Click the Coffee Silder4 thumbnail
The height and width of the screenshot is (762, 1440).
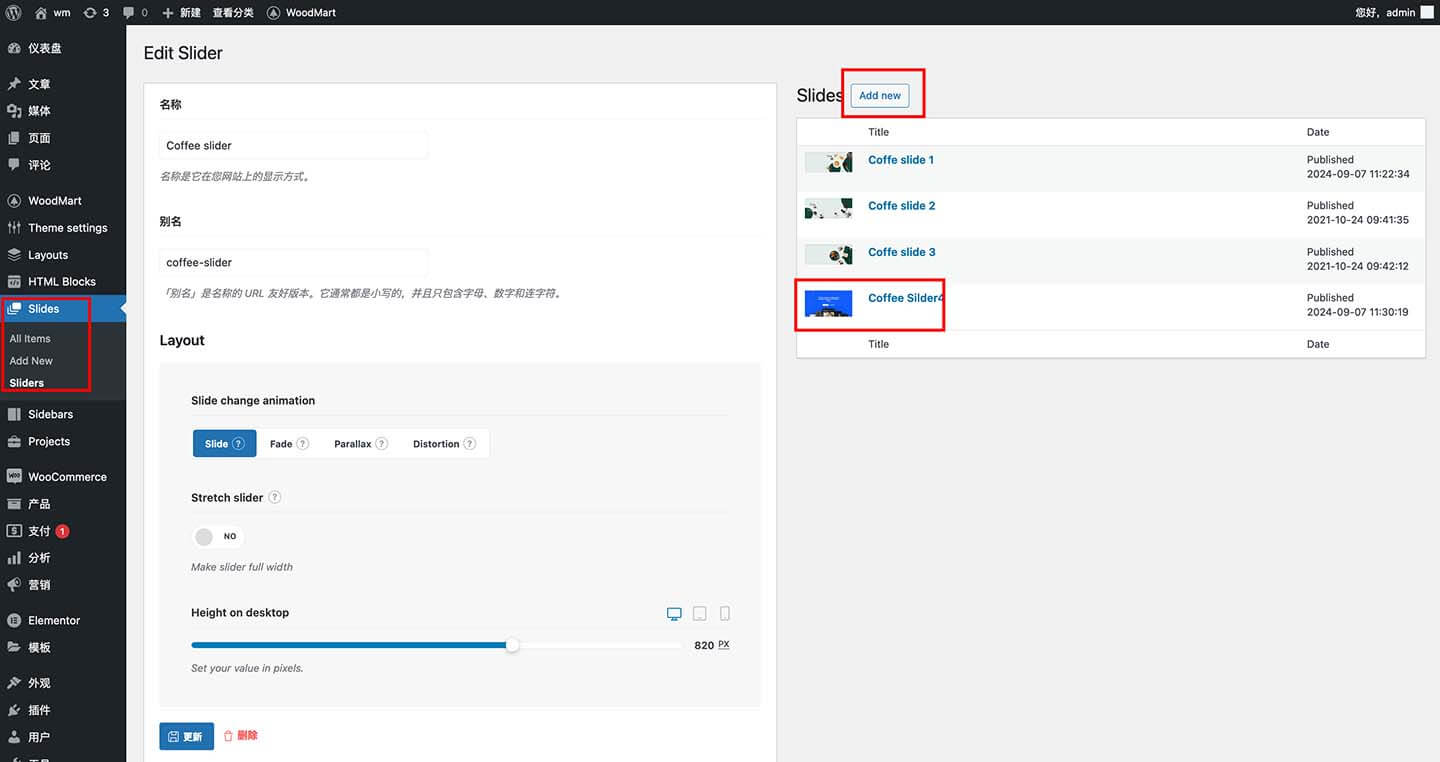[x=829, y=304]
